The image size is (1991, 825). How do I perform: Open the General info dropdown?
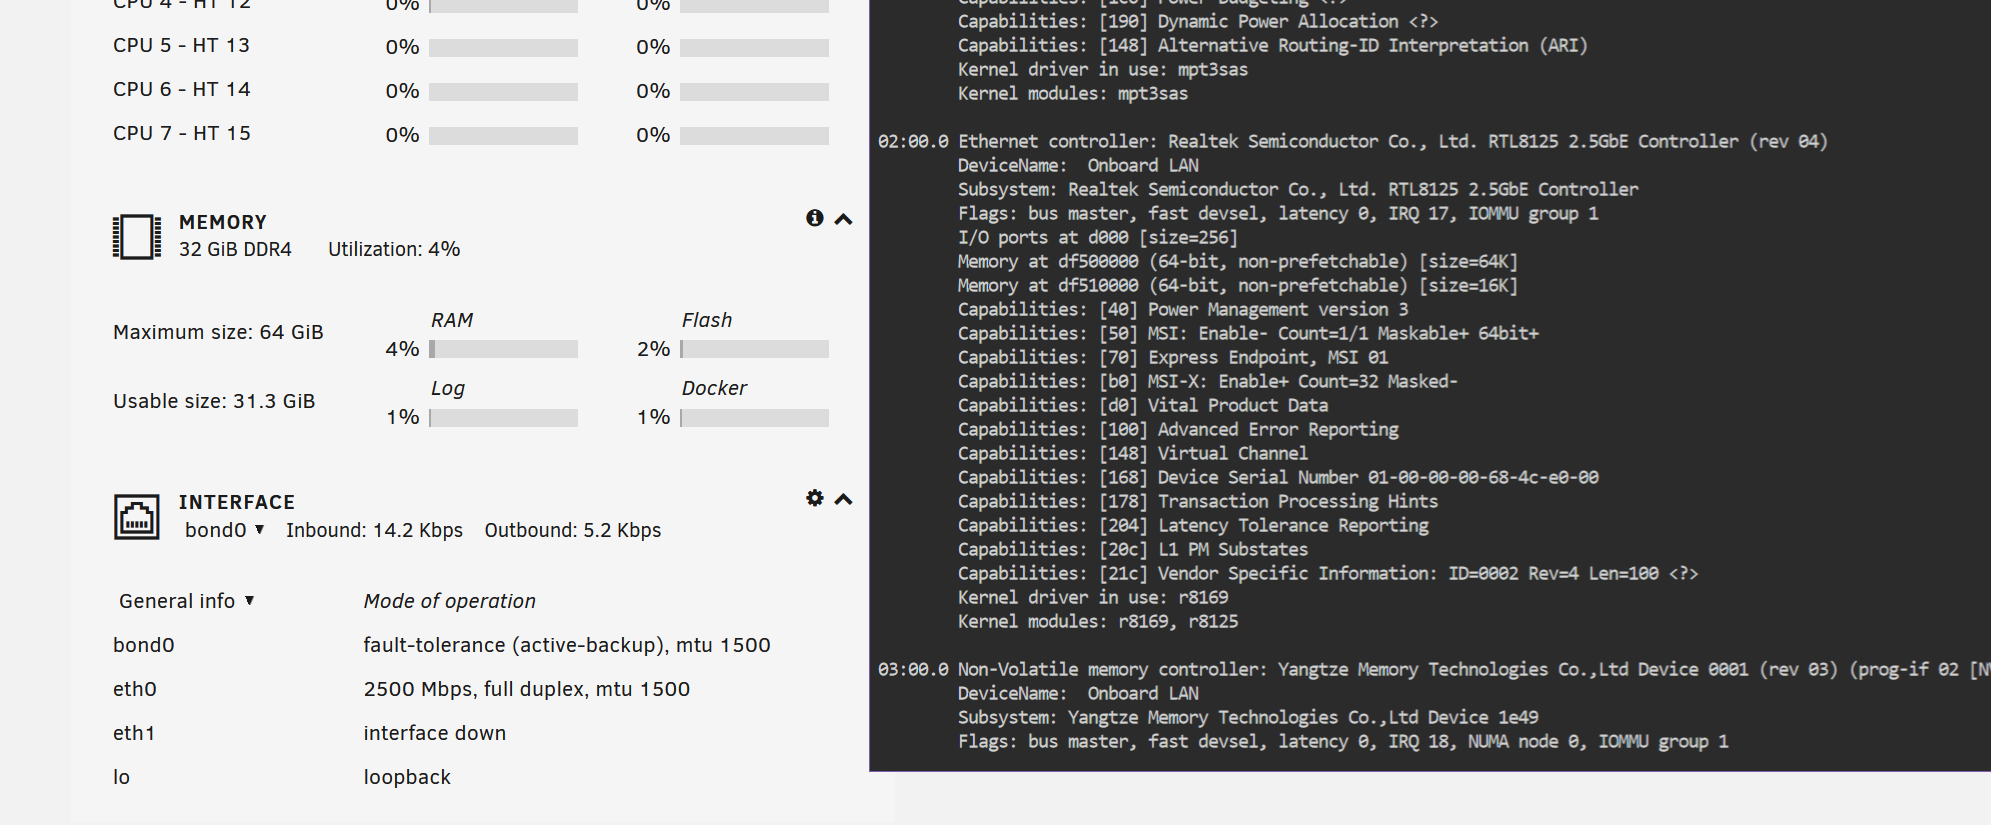tap(187, 601)
